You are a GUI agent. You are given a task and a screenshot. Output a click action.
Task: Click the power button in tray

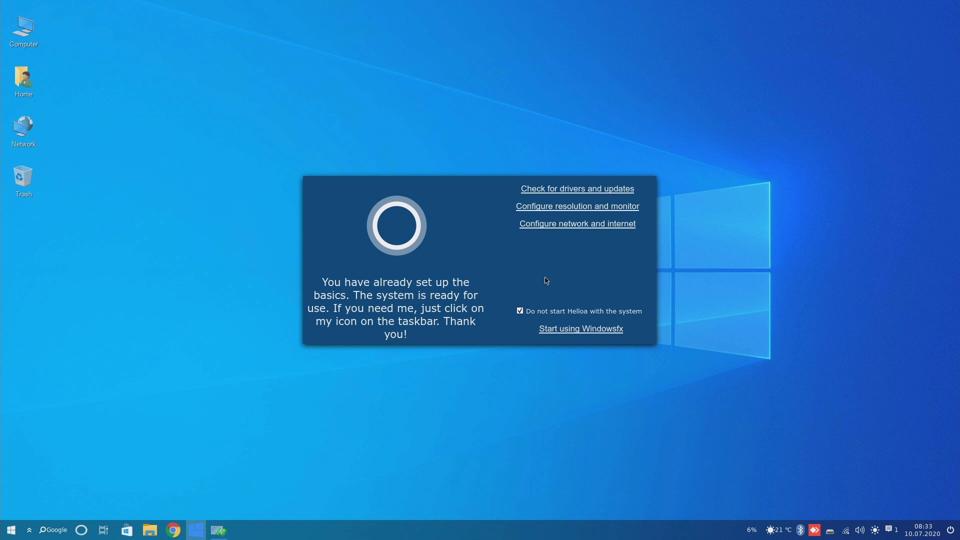950,530
